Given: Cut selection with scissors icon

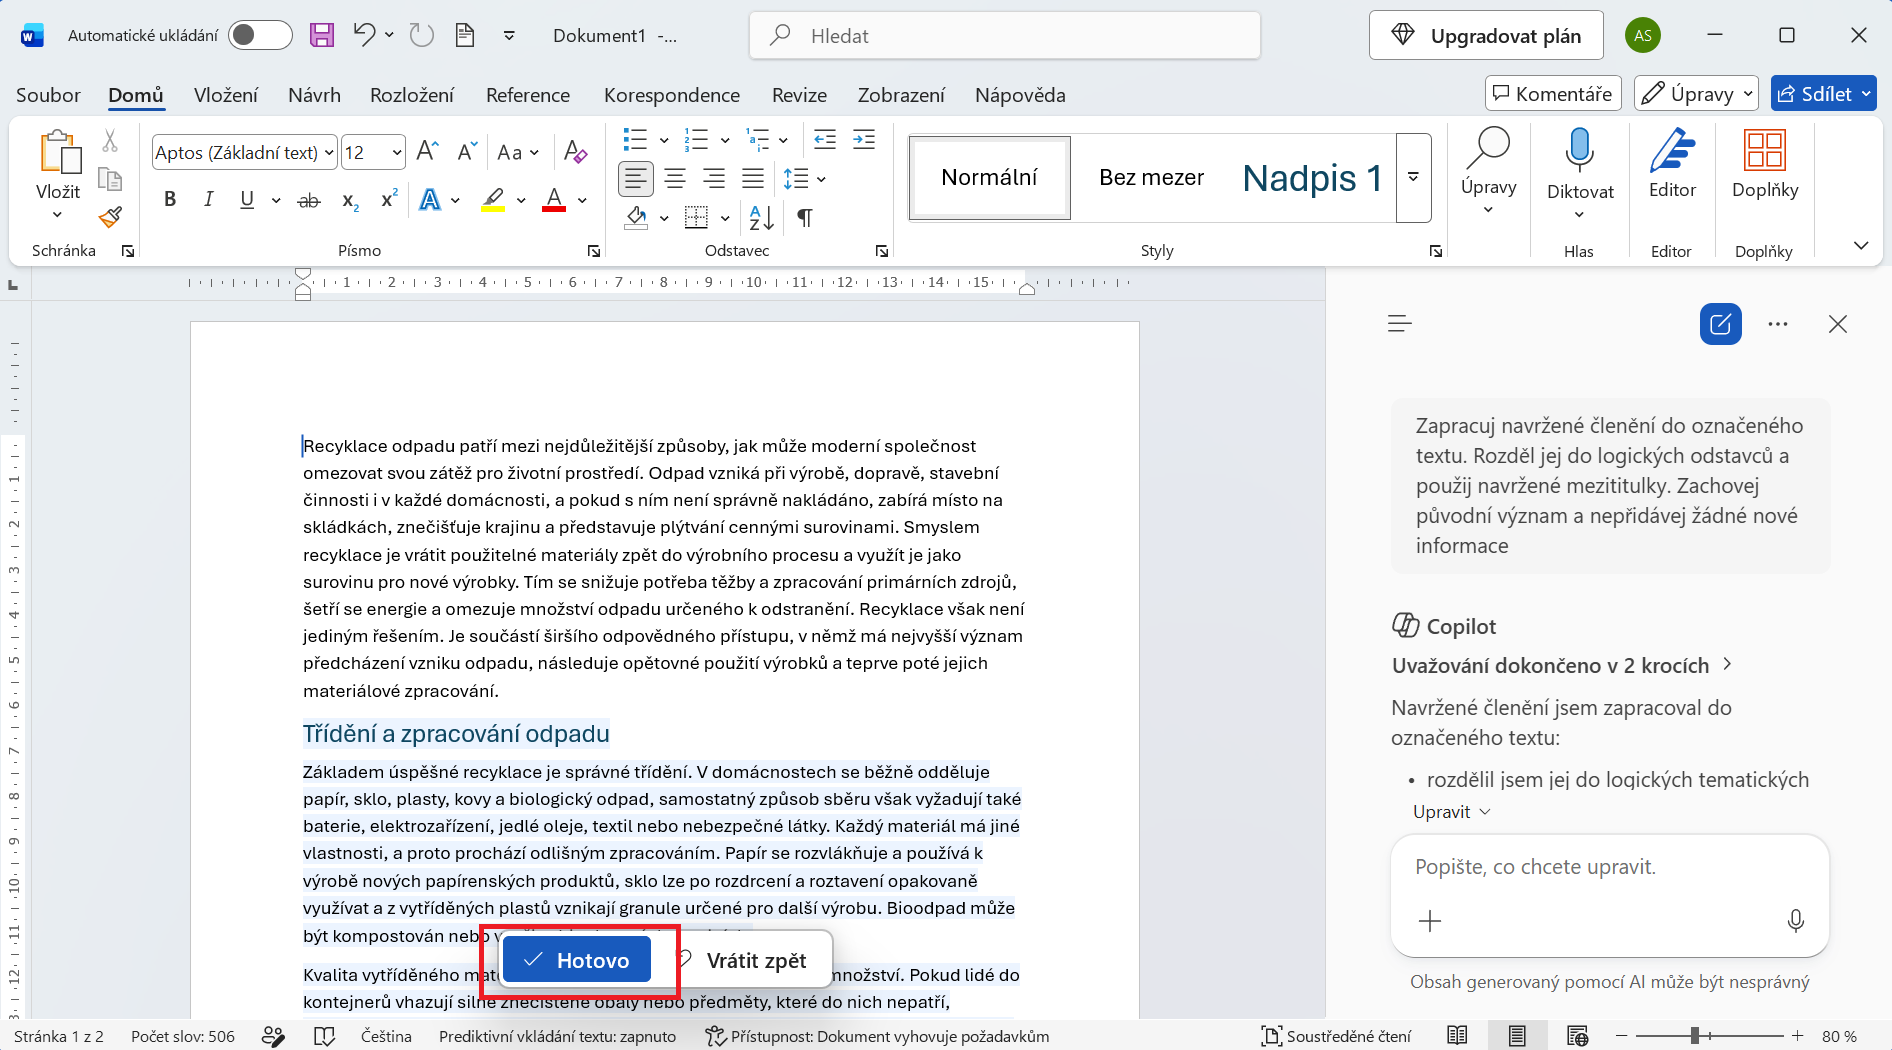Looking at the screenshot, I should click(x=110, y=141).
